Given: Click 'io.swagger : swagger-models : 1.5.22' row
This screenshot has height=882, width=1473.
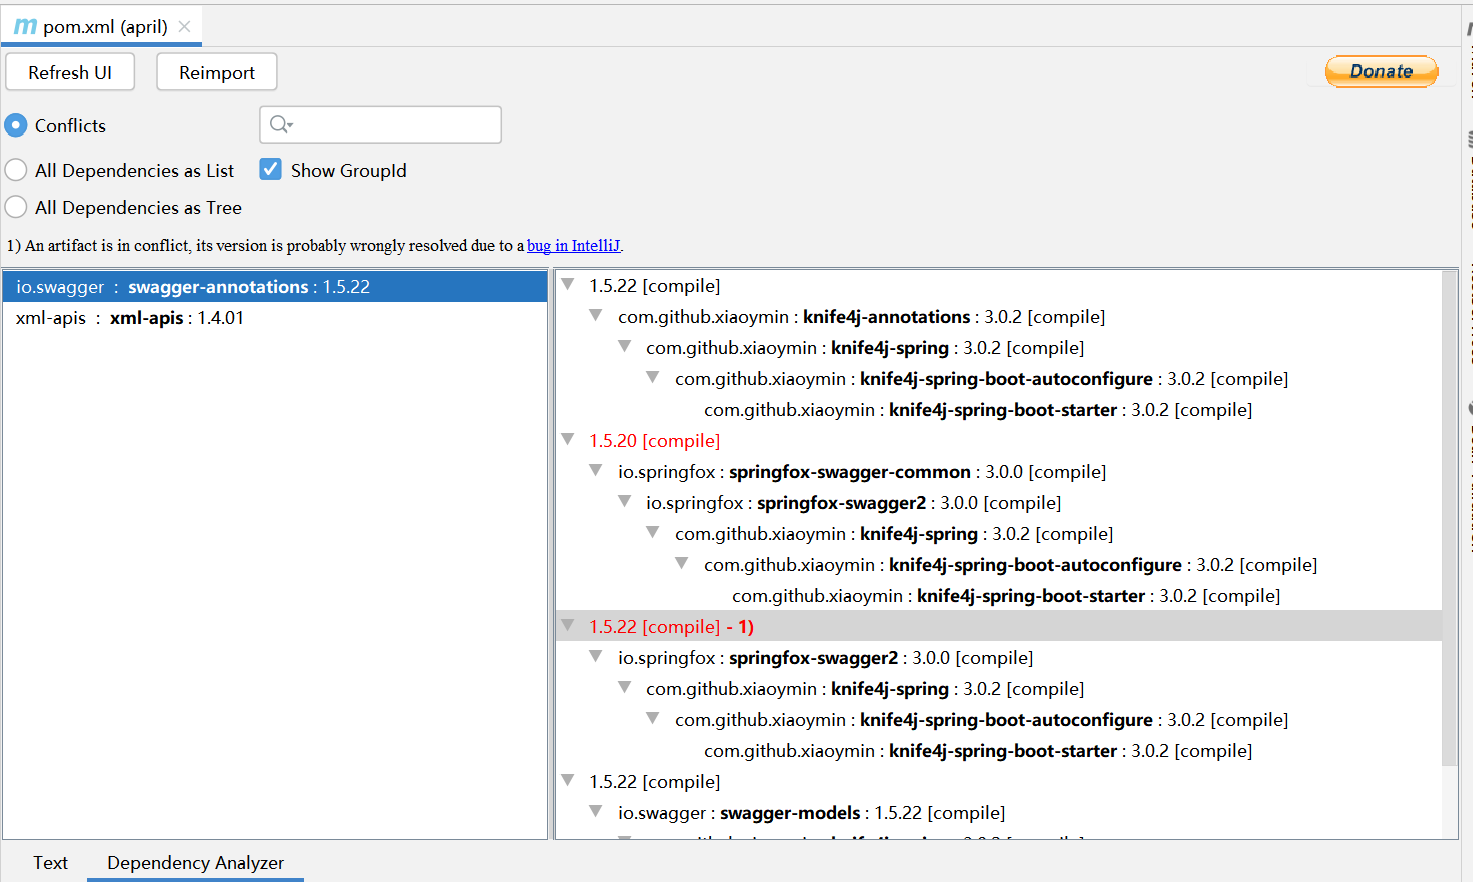Looking at the screenshot, I should pyautogui.click(x=811, y=813).
